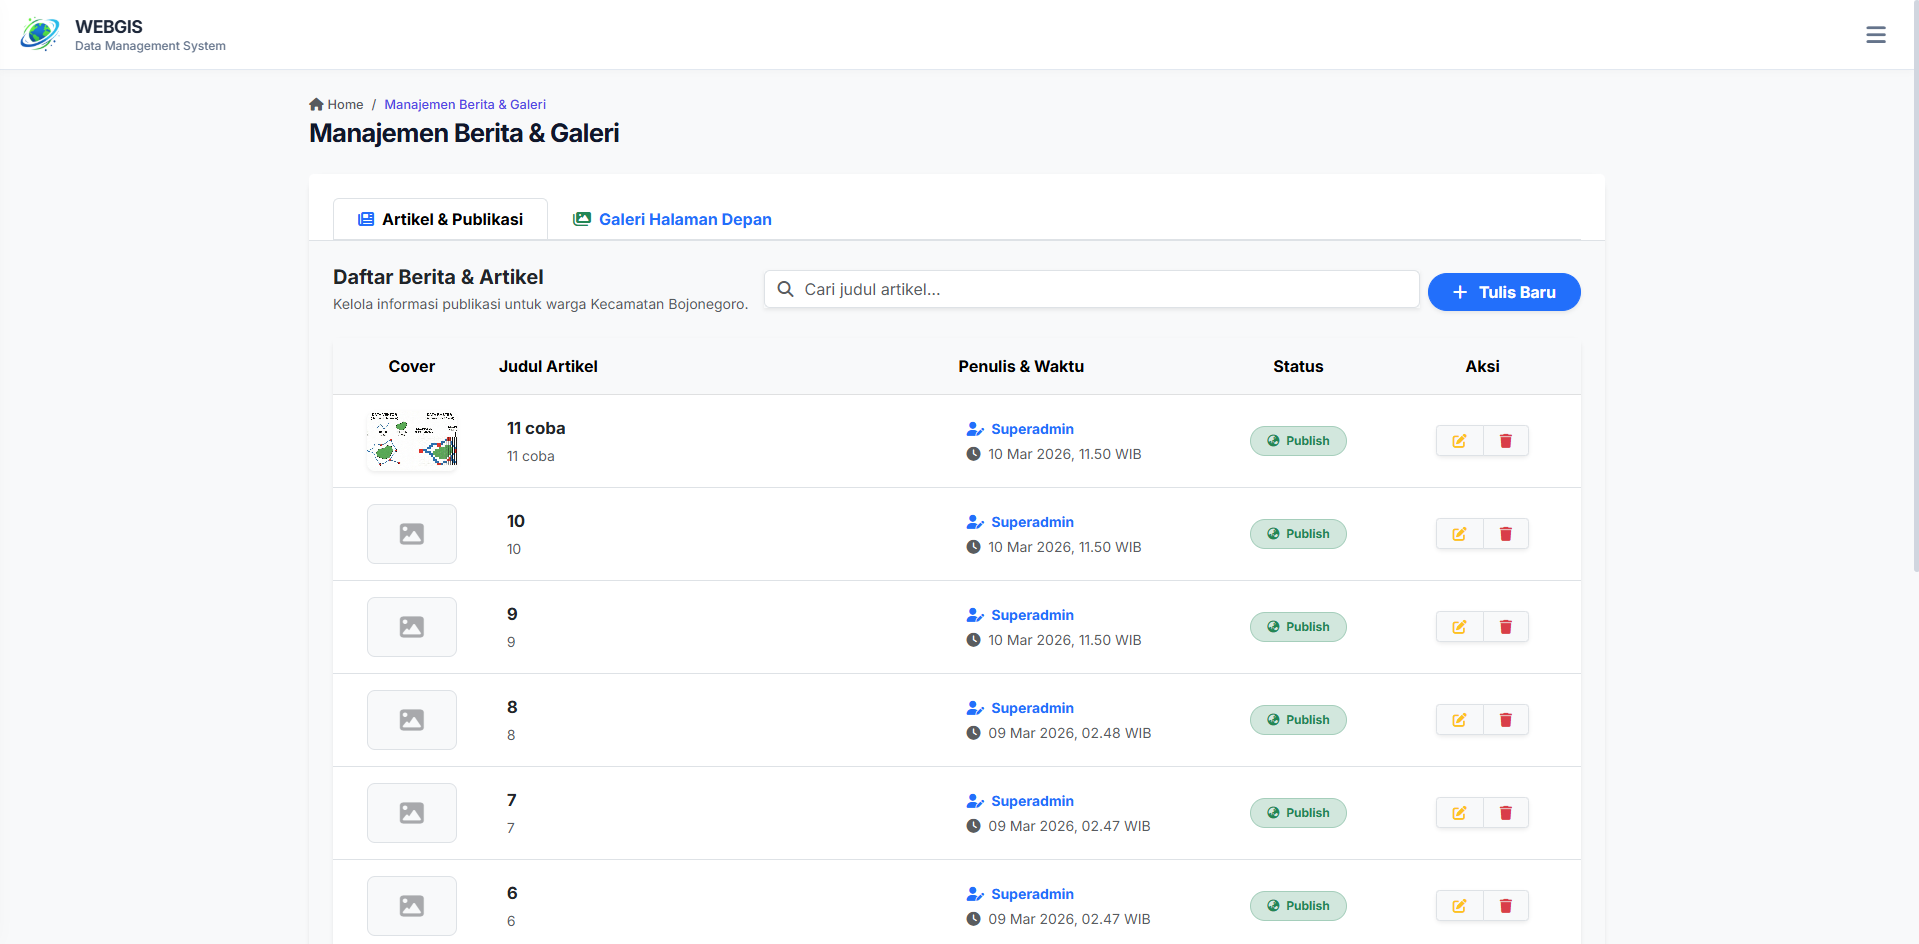Click the WEBGIS globe logo

click(40, 35)
